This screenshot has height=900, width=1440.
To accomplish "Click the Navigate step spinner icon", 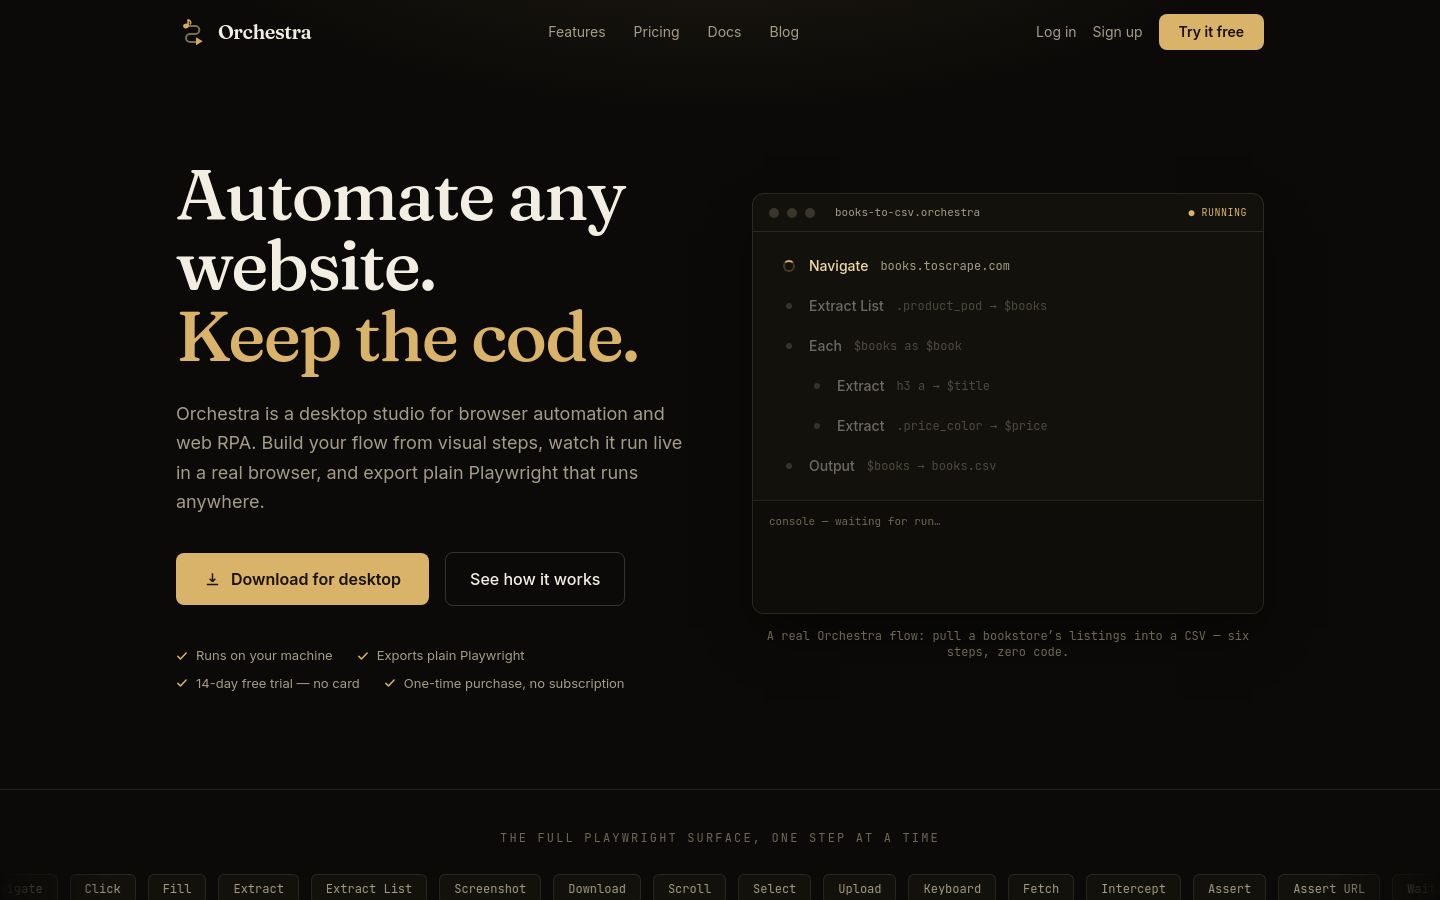I will (789, 266).
